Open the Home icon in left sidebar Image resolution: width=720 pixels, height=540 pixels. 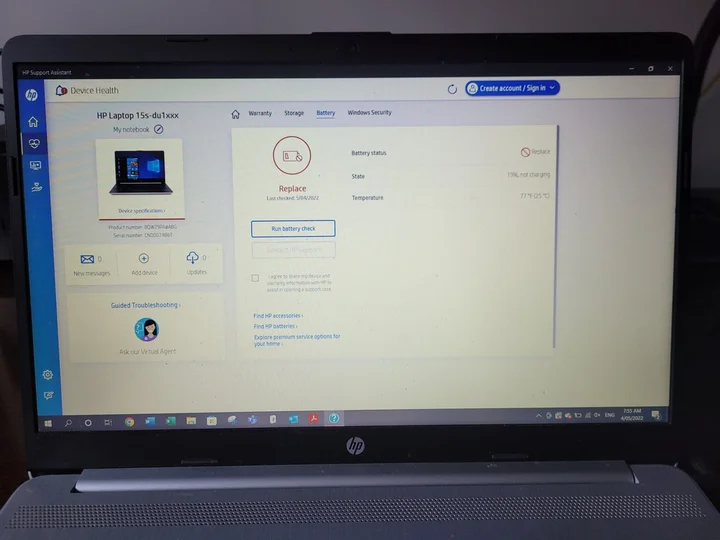pyautogui.click(x=33, y=121)
